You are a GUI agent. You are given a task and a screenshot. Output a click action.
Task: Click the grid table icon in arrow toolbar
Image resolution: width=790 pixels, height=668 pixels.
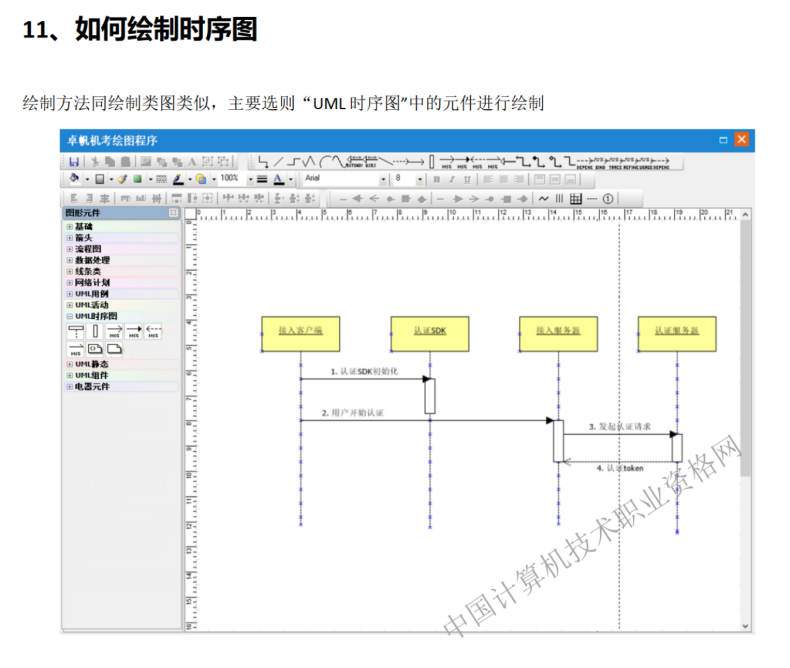click(575, 198)
